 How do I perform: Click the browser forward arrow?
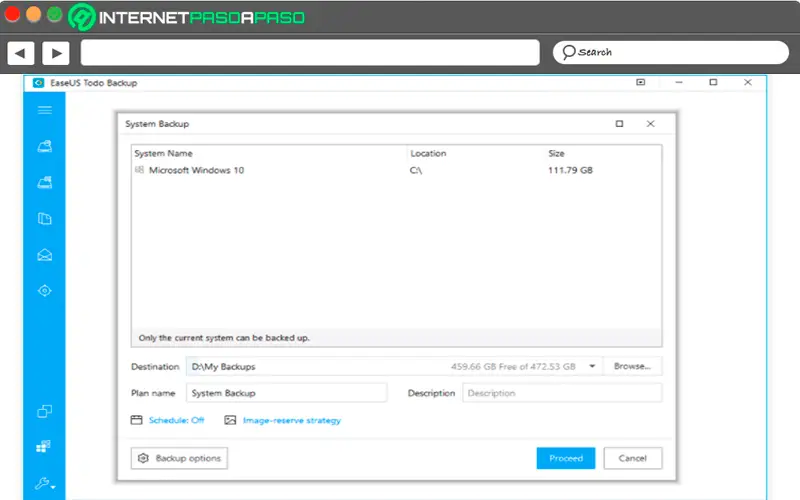56,53
